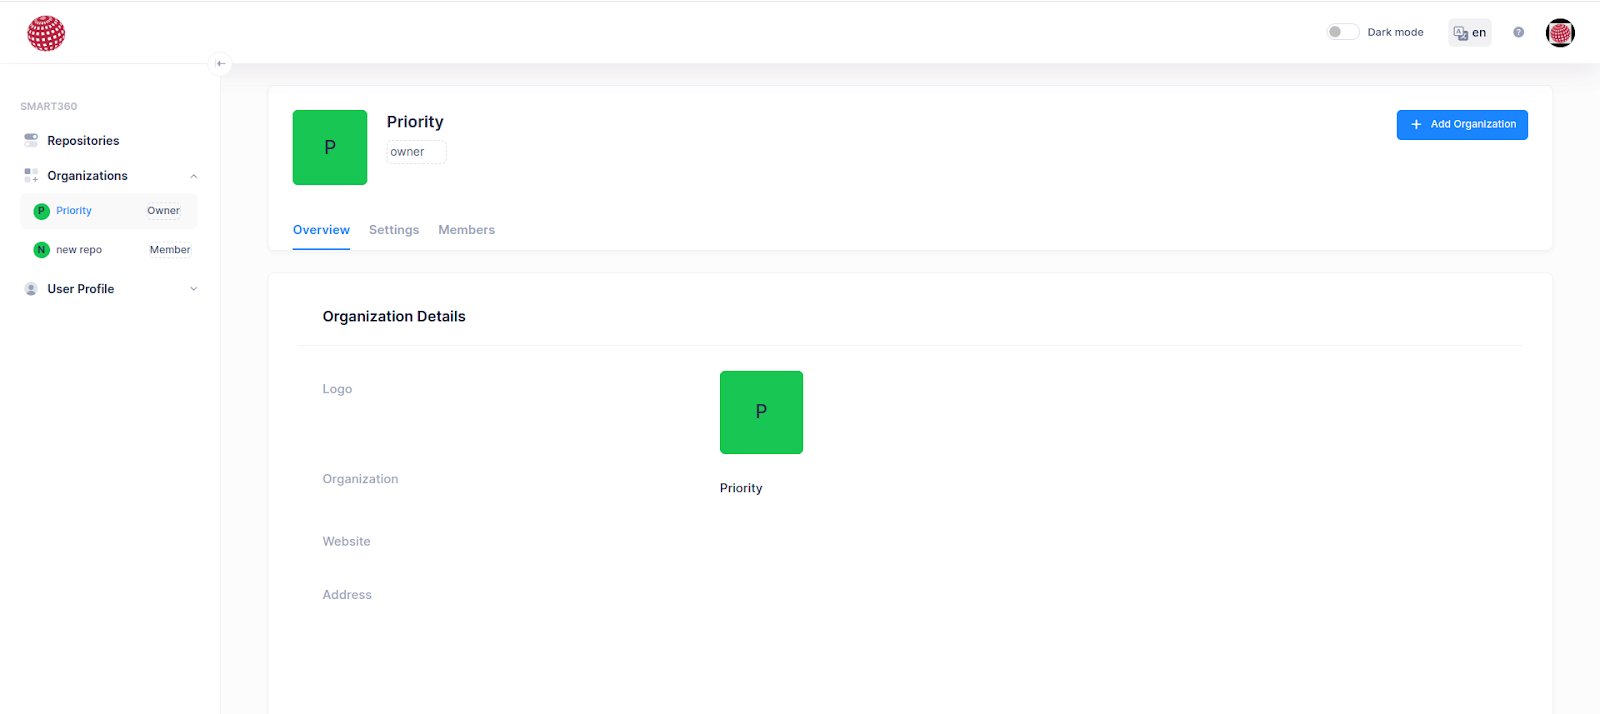Select the new repo organization in sidebar
Image resolution: width=1600 pixels, height=714 pixels.
pyautogui.click(x=109, y=250)
